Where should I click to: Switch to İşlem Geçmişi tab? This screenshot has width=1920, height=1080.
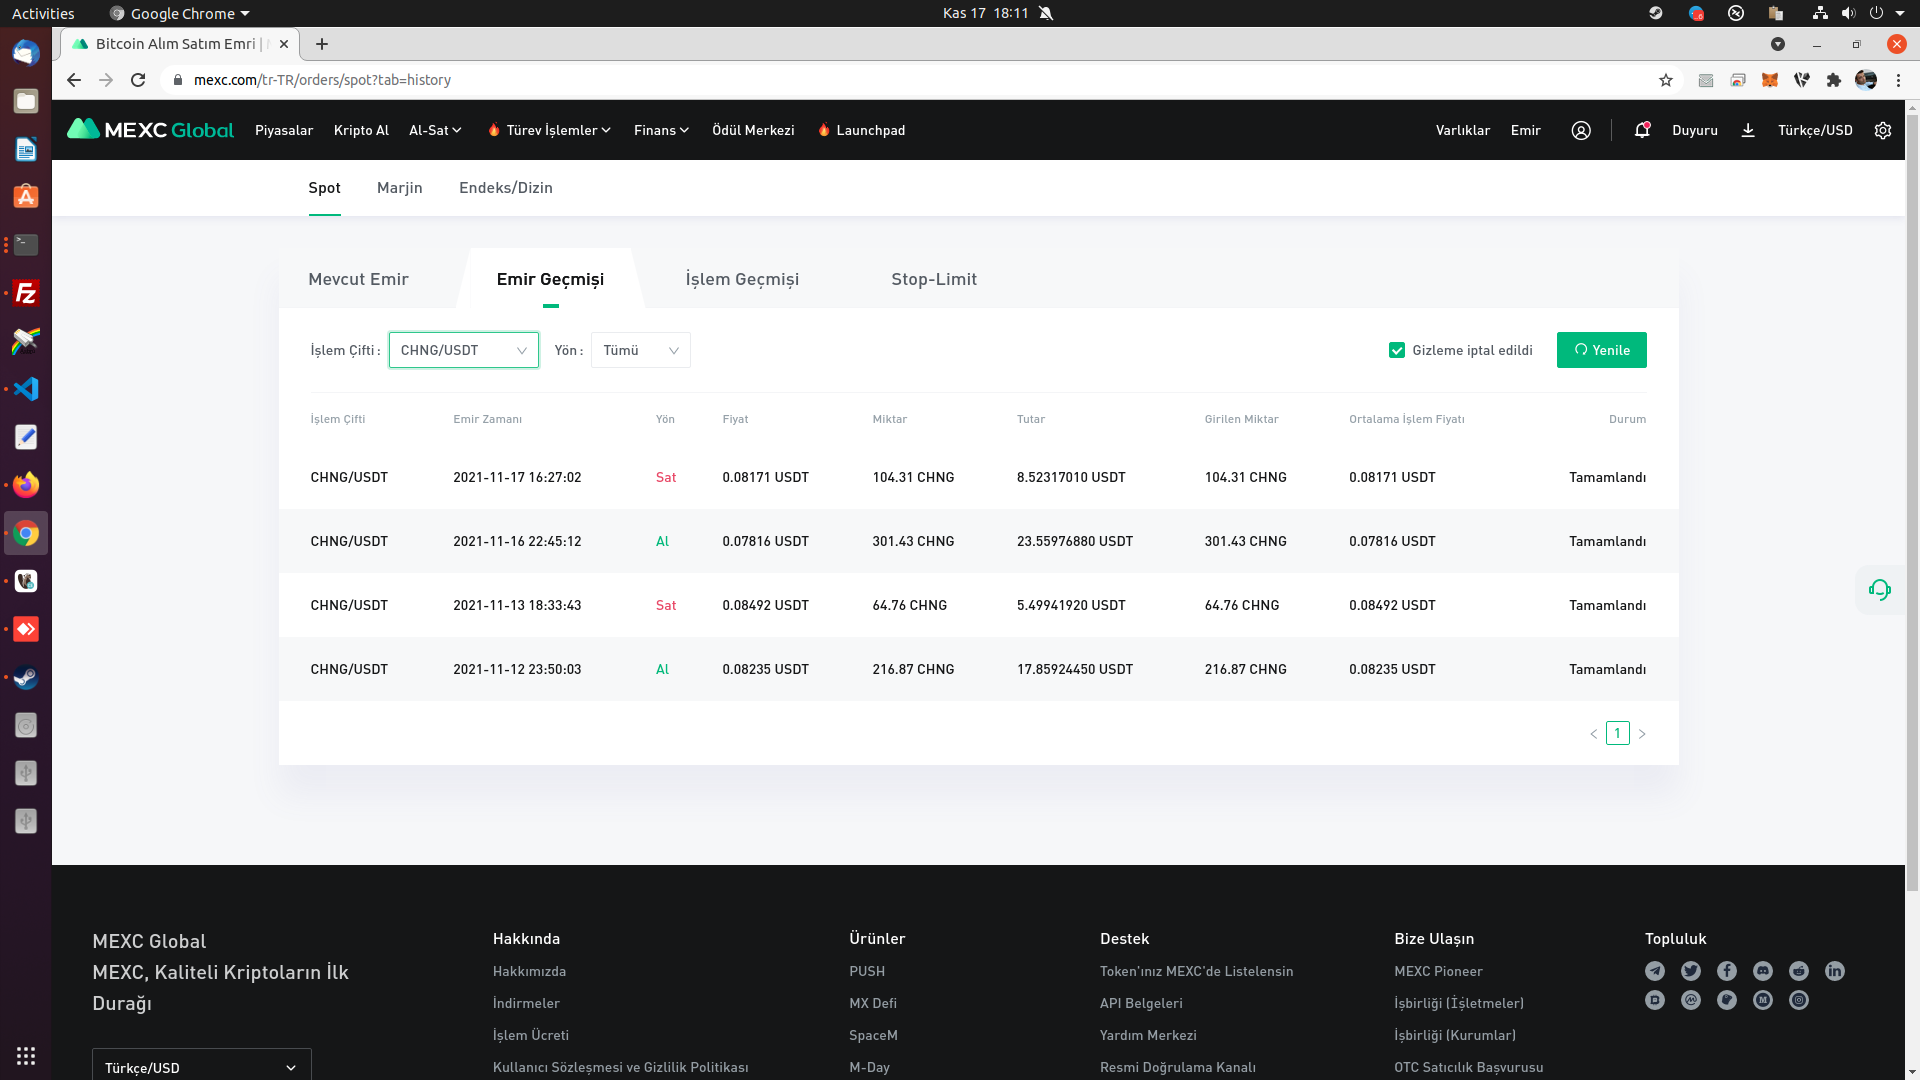tap(741, 279)
